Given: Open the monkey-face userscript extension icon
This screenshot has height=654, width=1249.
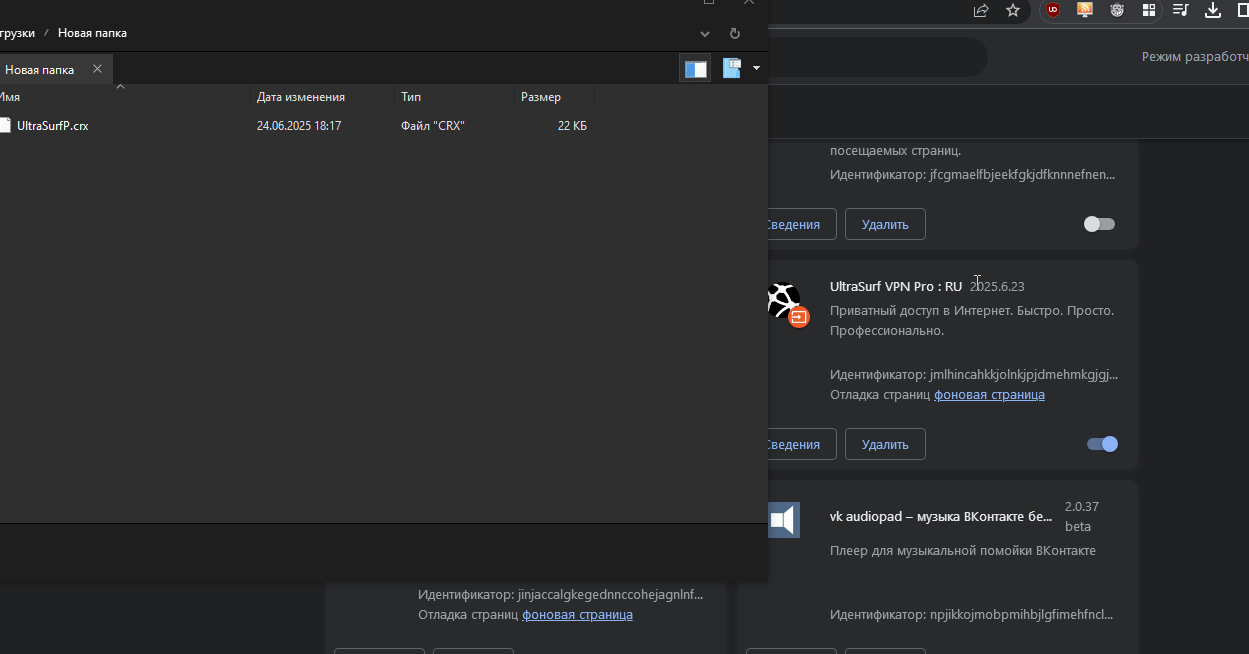Looking at the screenshot, I should click(1117, 10).
